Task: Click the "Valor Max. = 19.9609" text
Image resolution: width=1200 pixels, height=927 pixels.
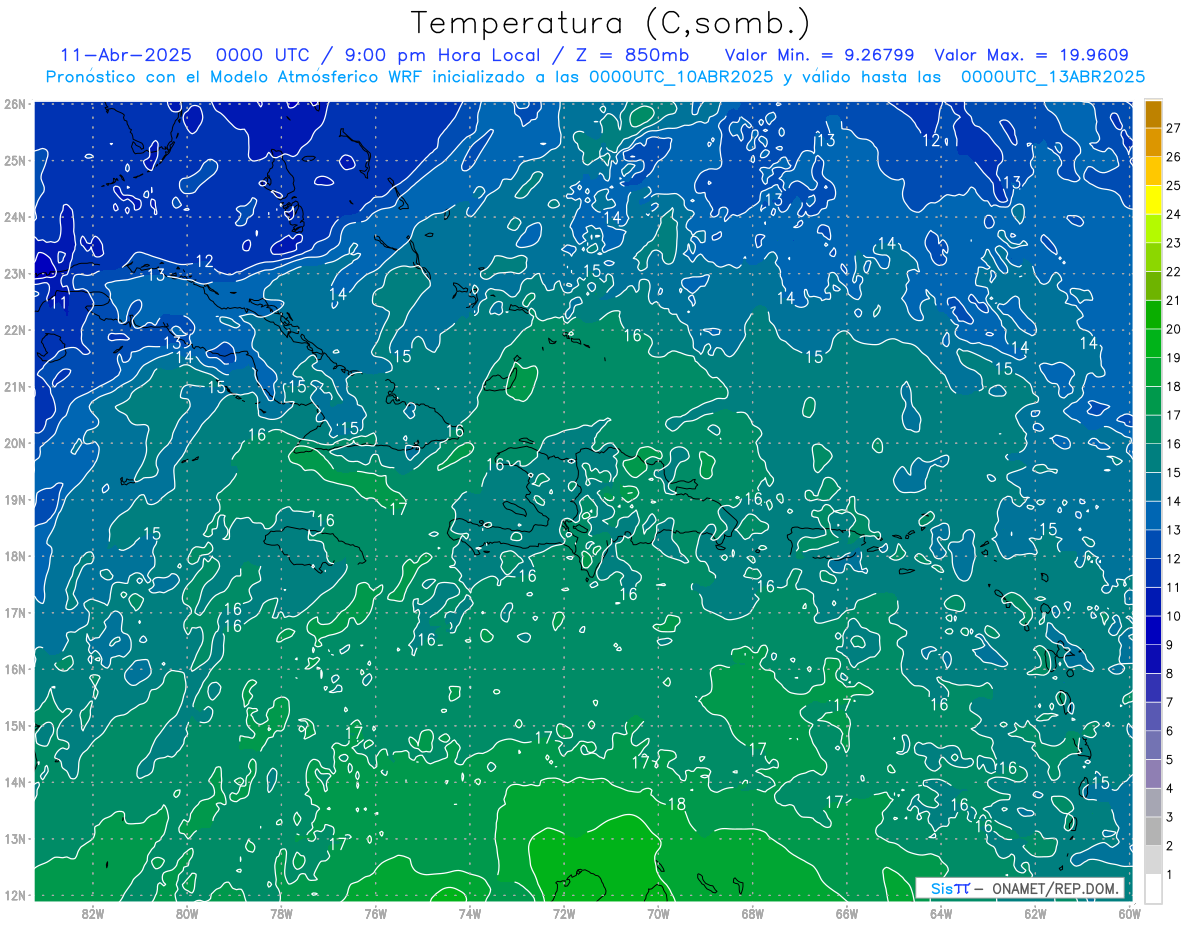Action: point(1032,55)
